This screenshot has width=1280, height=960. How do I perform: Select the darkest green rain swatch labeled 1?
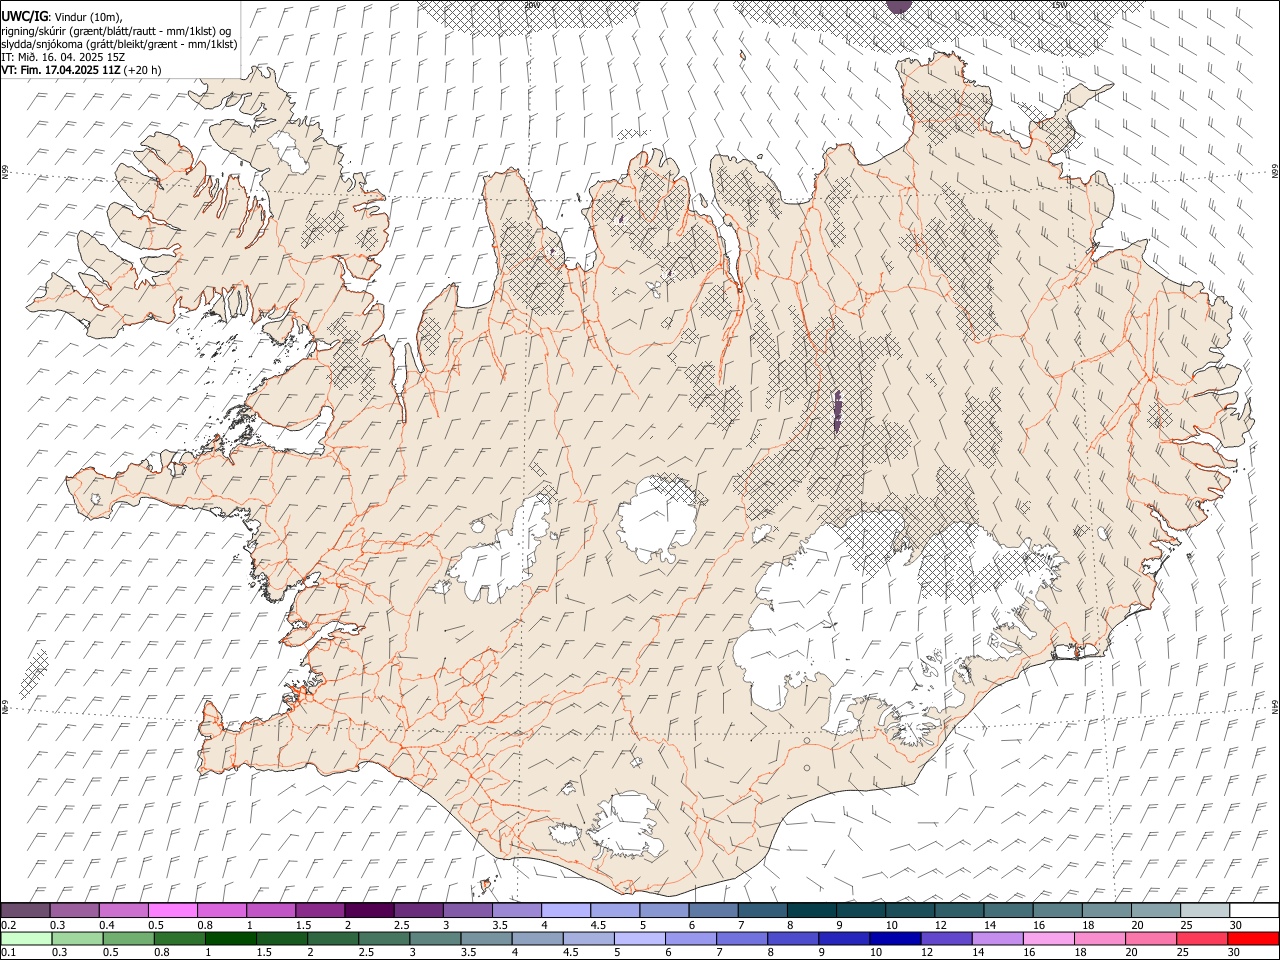point(231,938)
